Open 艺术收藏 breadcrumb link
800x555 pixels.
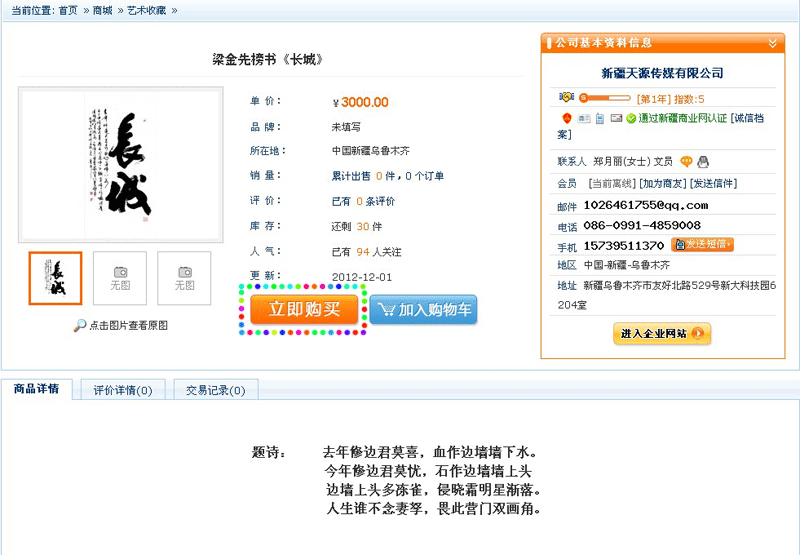pos(147,10)
